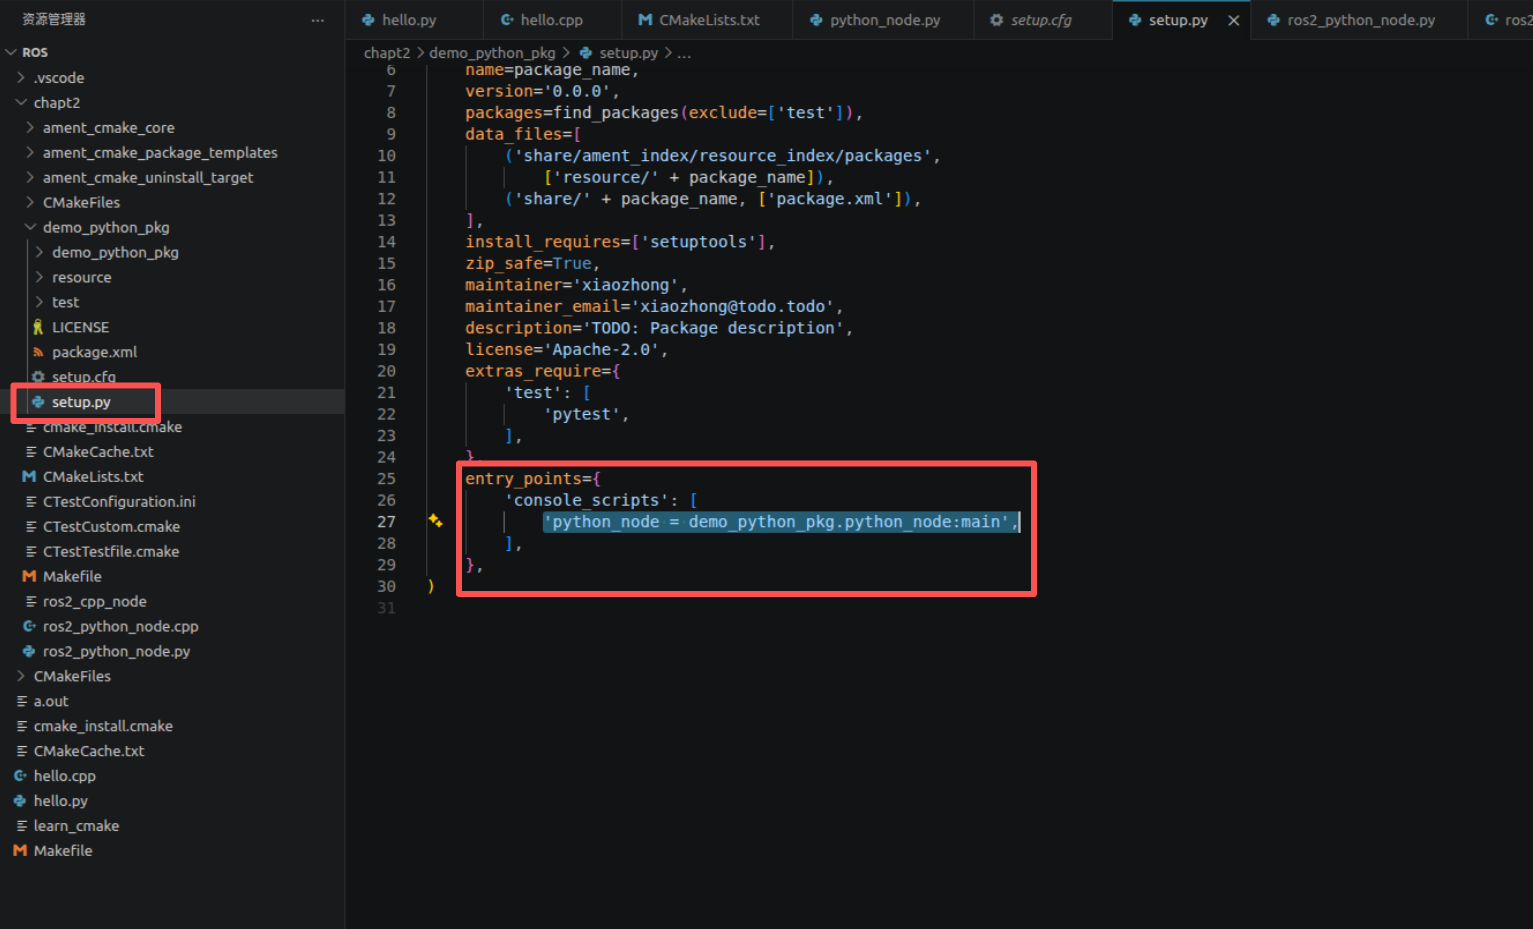Click the Python icon in breadcrumb setup.py
The height and width of the screenshot is (929, 1533).
586,53
